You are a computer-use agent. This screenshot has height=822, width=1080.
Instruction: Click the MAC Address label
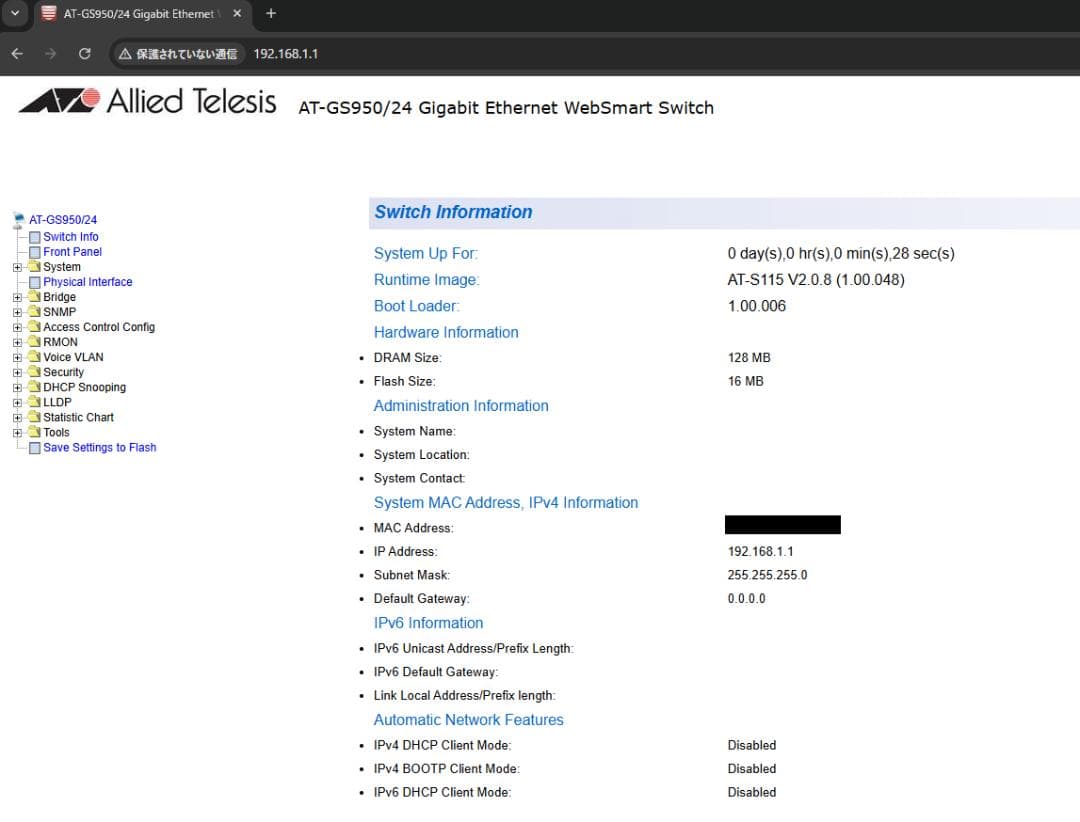pos(413,528)
